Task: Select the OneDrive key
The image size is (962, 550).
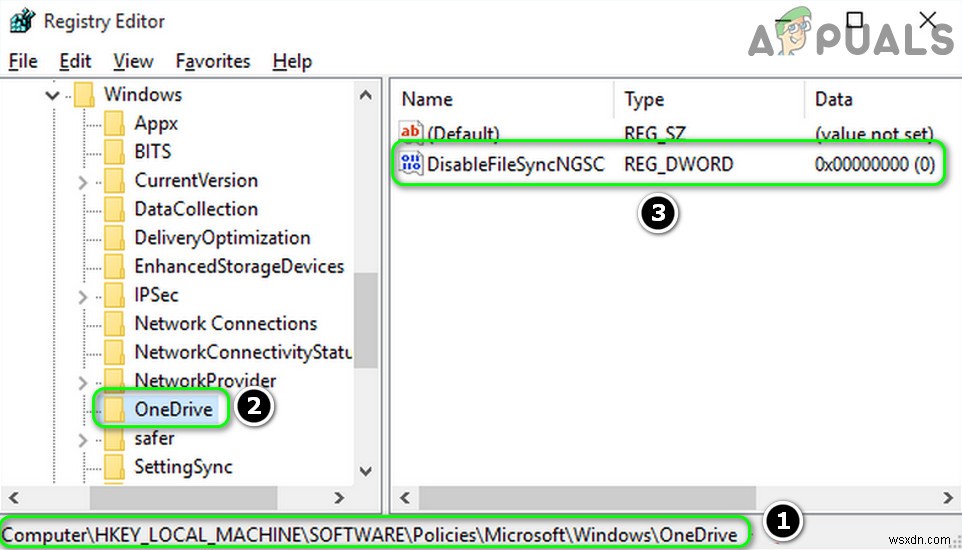Action: [174, 409]
